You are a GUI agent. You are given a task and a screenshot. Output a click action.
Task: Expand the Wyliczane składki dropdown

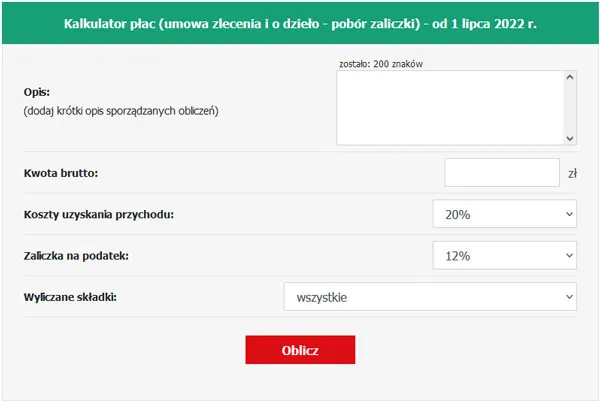point(430,297)
